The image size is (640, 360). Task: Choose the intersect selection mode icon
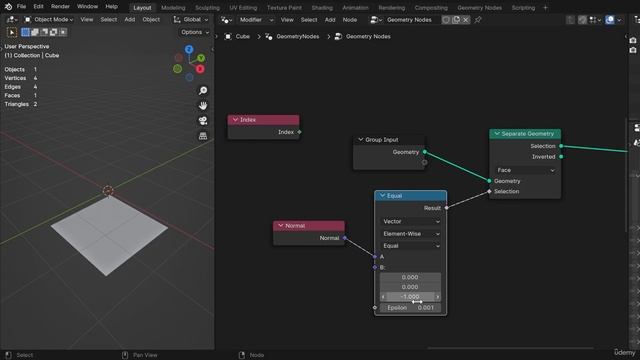pyautogui.click(x=63, y=32)
